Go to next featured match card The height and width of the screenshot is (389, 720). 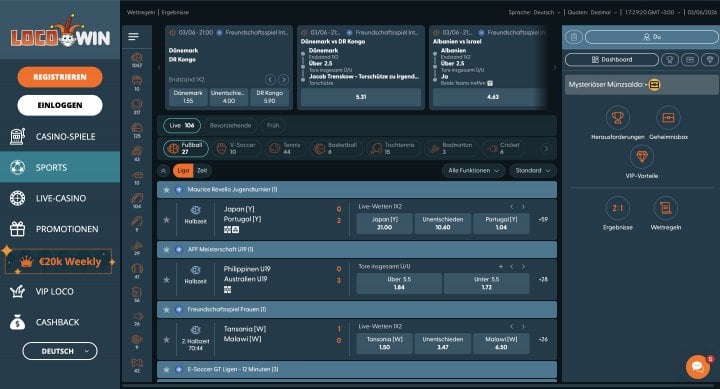555,68
